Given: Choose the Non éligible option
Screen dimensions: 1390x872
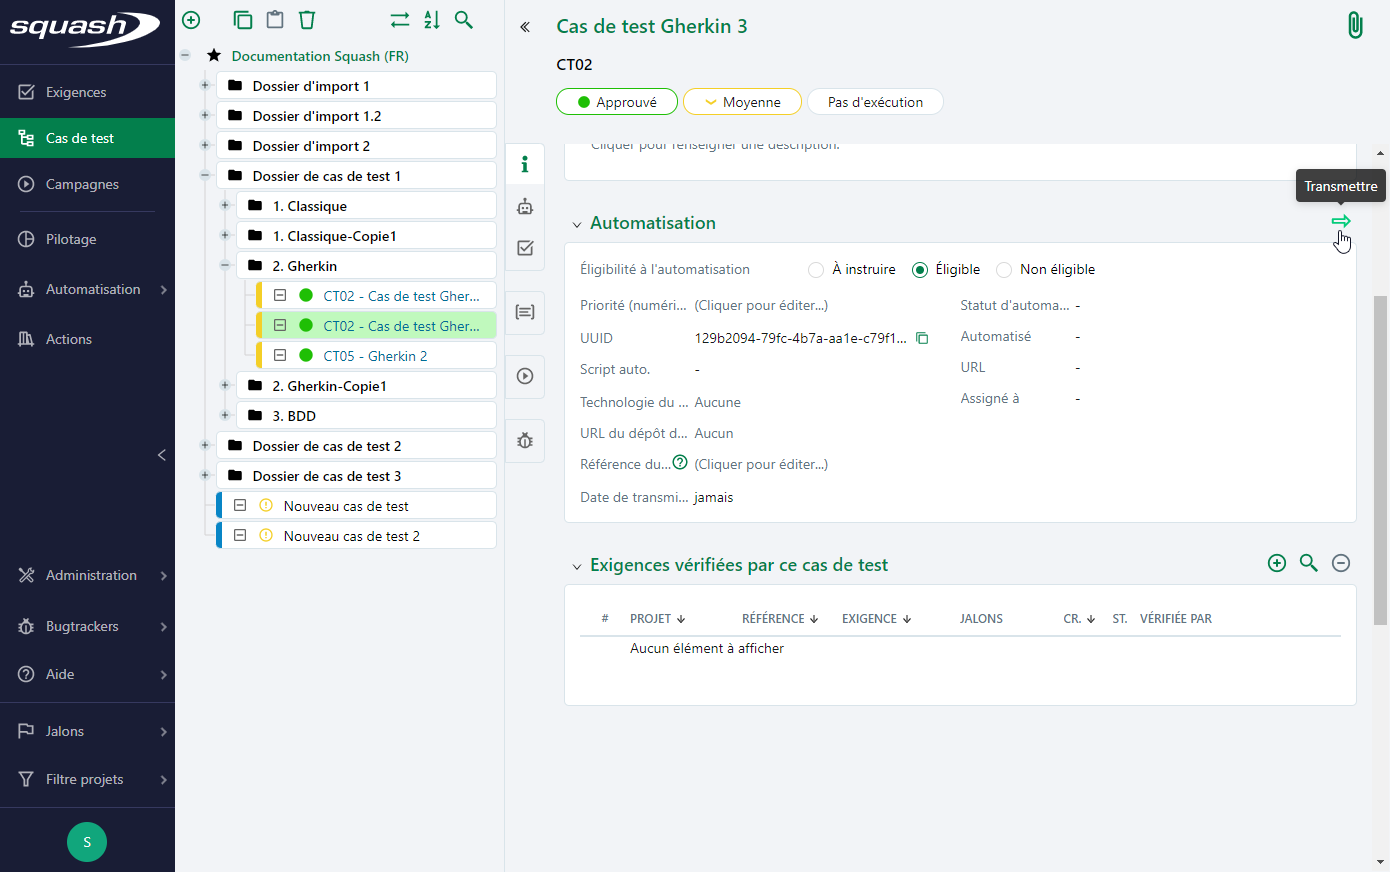Looking at the screenshot, I should (x=1003, y=269).
